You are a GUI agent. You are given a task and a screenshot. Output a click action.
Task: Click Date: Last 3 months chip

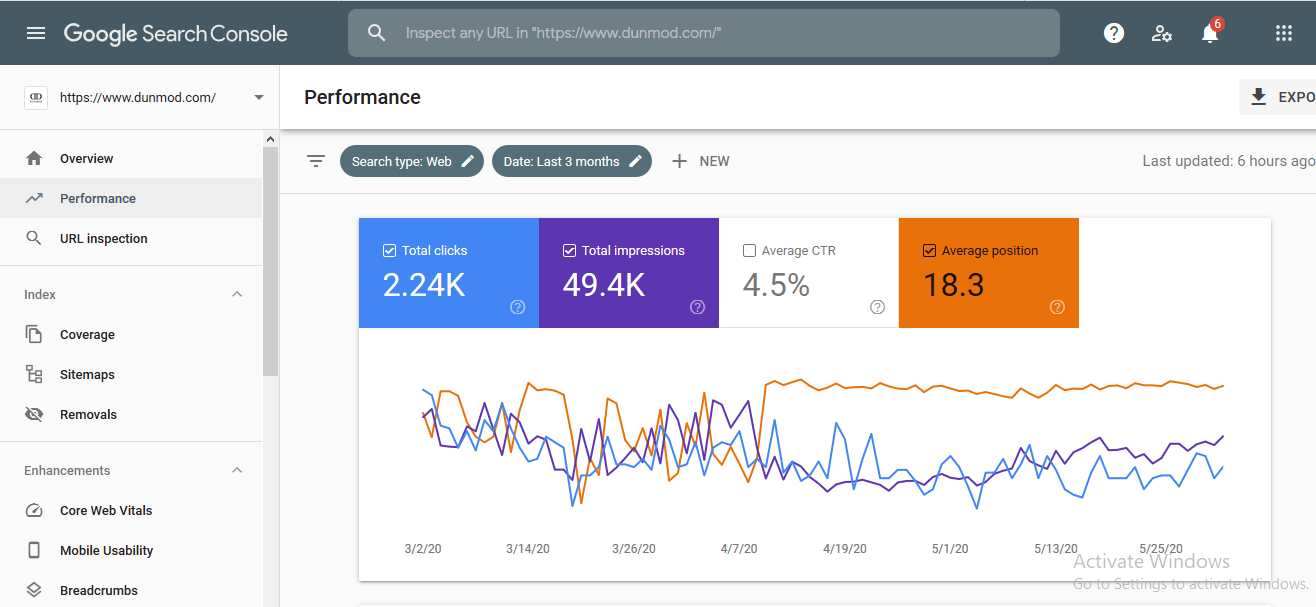(572, 161)
